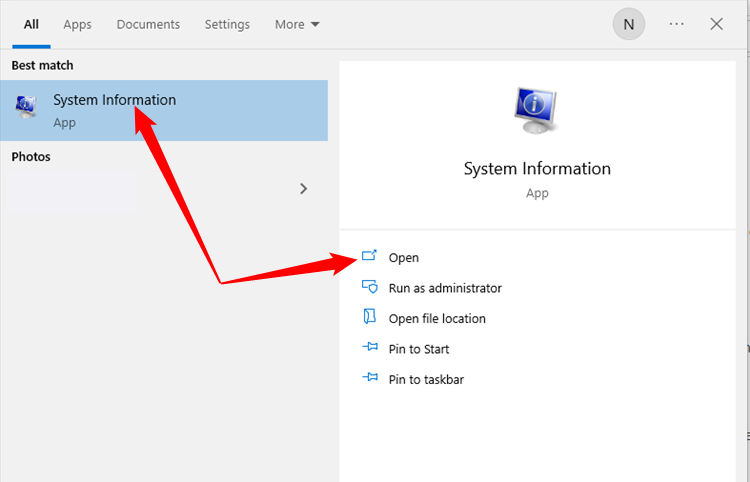Close the search panel with the X
This screenshot has width=750, height=482.
716,24
